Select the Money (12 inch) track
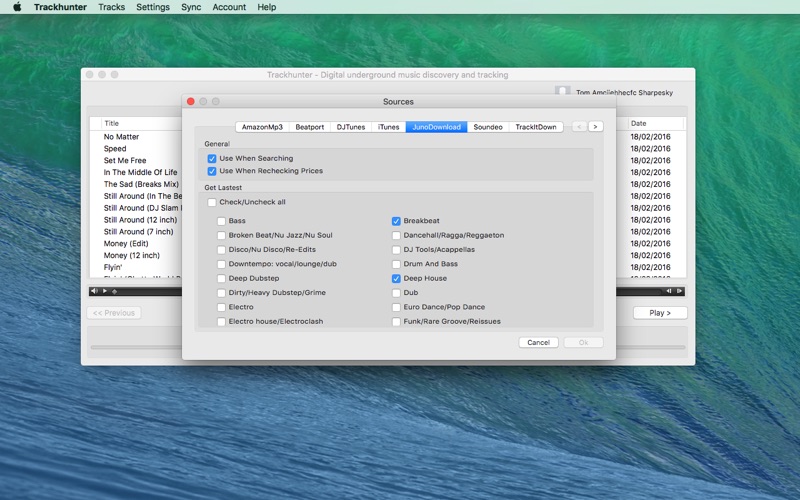The height and width of the screenshot is (500, 800). coord(132,255)
